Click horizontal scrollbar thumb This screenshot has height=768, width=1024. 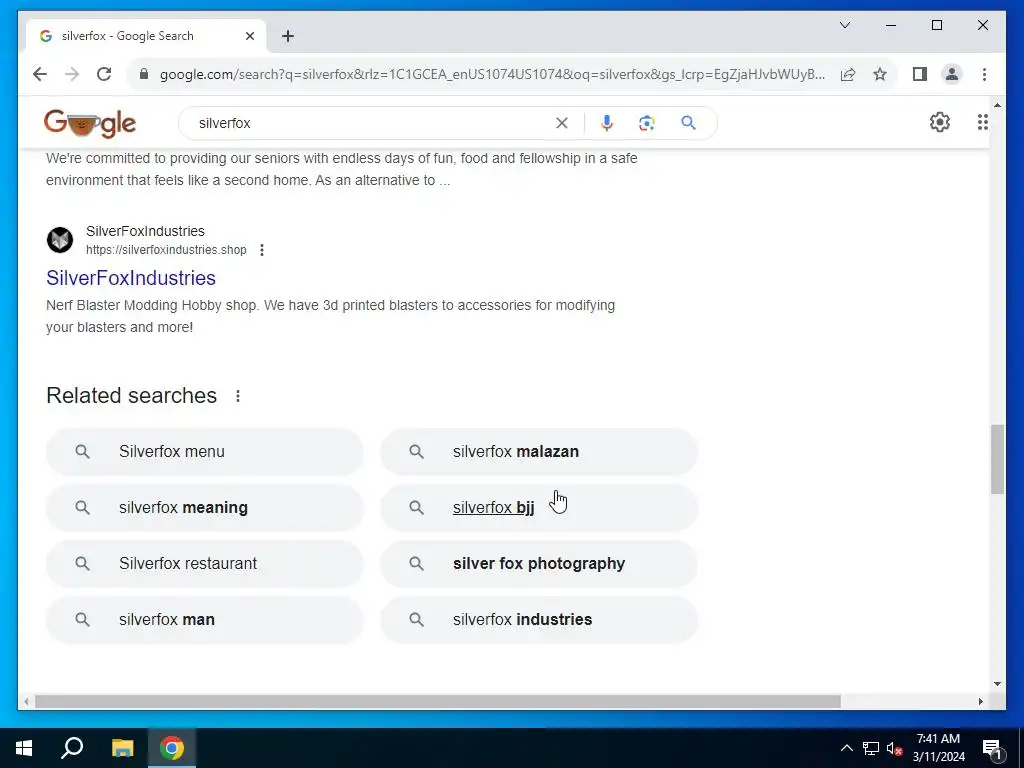coord(438,701)
